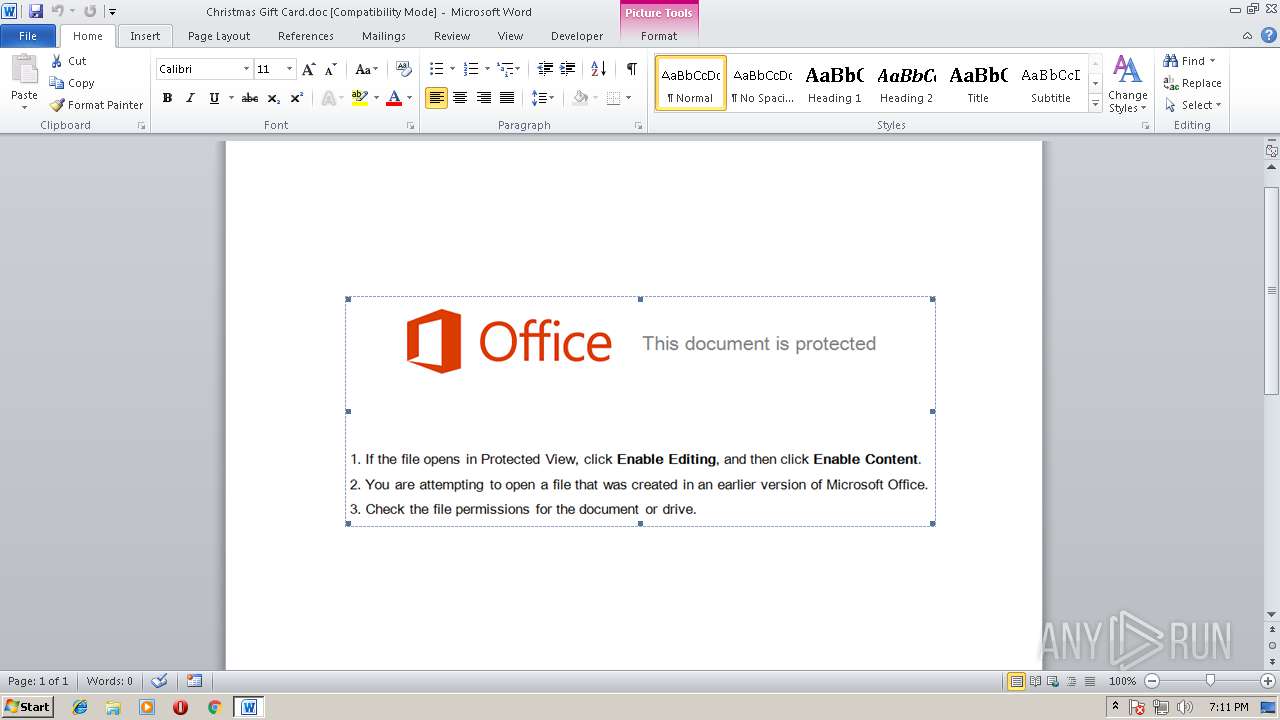Image resolution: width=1280 pixels, height=720 pixels.
Task: Click the Grow Font icon
Action: [309, 69]
